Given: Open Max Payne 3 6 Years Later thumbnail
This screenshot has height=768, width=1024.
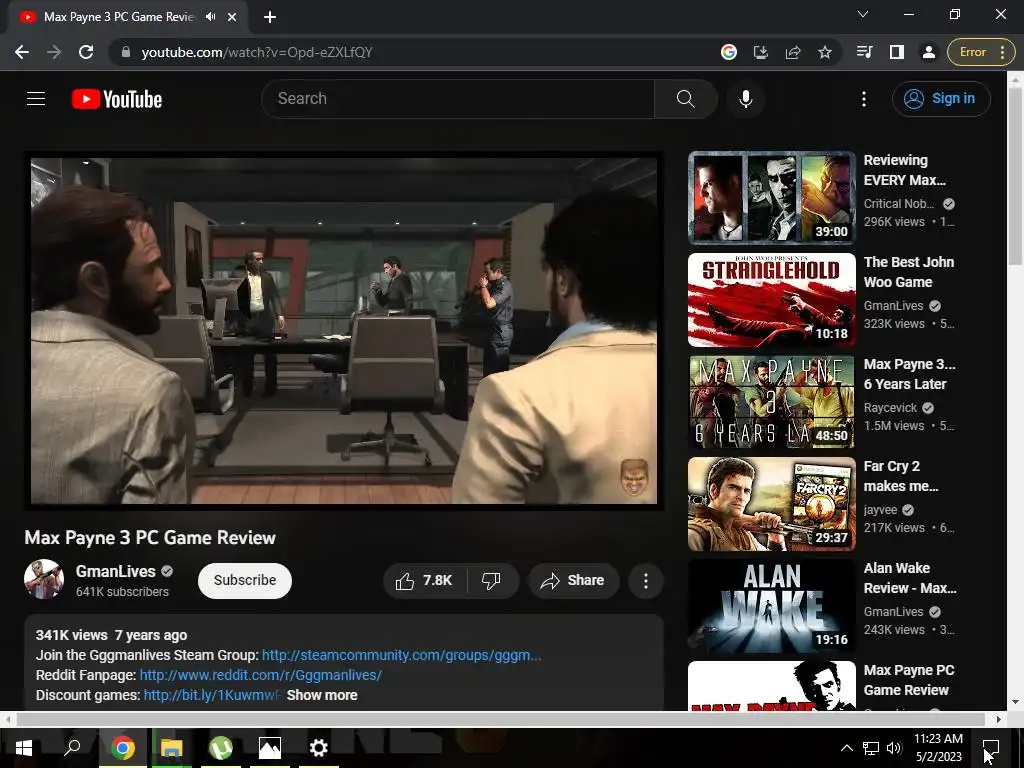Looking at the screenshot, I should tap(771, 402).
